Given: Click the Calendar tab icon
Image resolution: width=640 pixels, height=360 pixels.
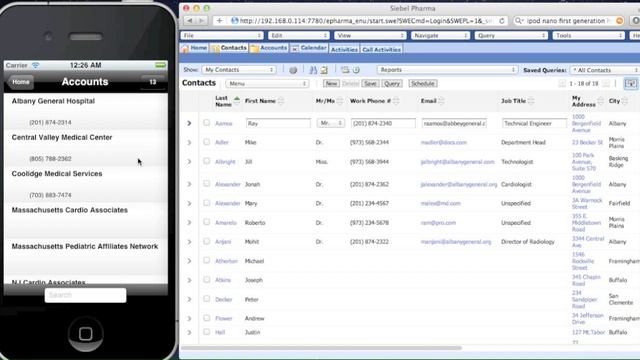Looking at the screenshot, I should click(295, 49).
